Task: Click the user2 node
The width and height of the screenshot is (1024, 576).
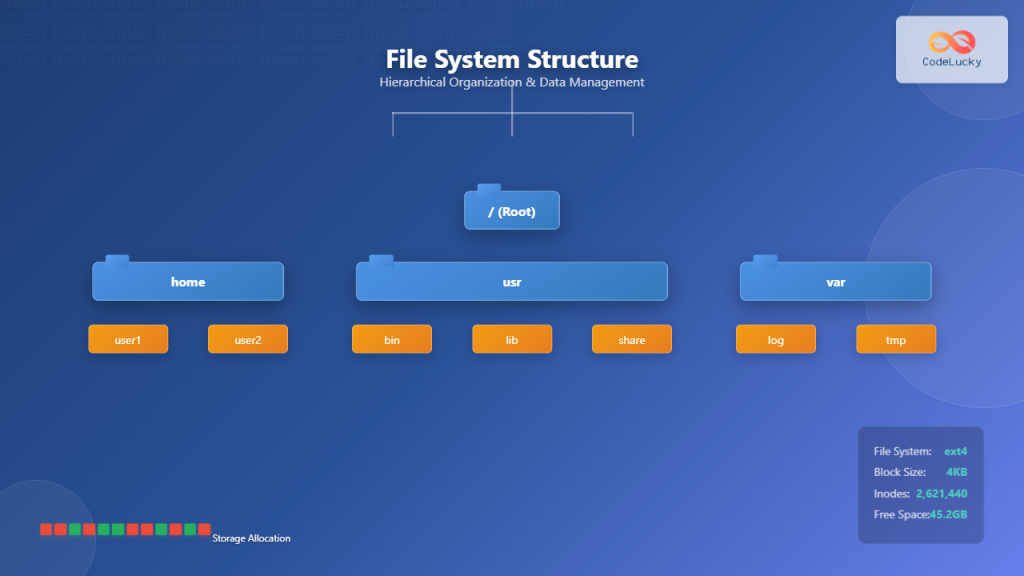Action: pyautogui.click(x=247, y=339)
